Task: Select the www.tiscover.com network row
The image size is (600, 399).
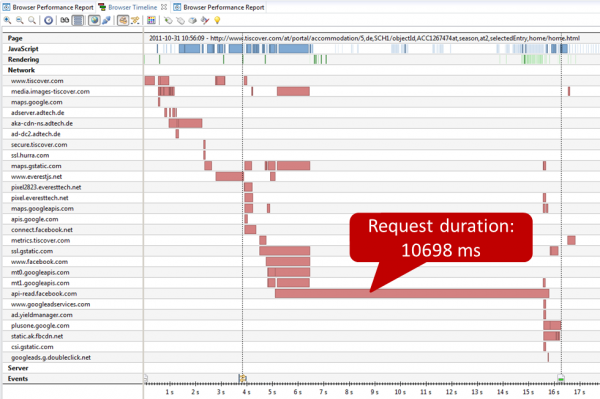Action: [73, 81]
